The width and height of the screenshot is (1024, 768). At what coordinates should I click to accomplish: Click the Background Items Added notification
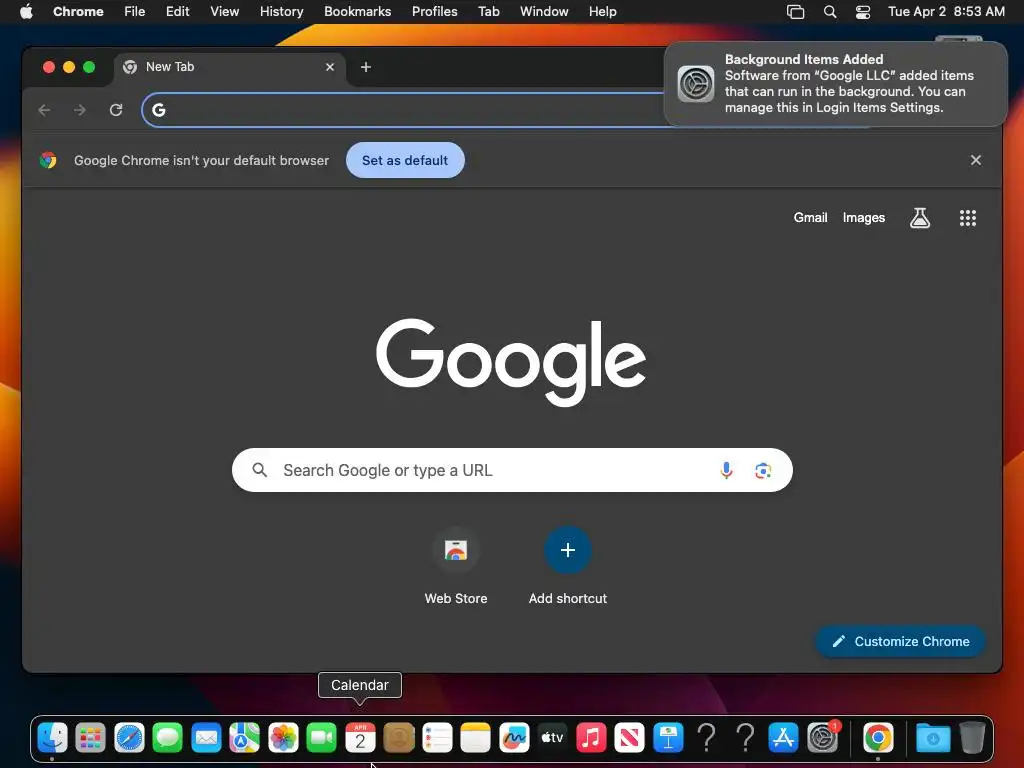(x=835, y=84)
